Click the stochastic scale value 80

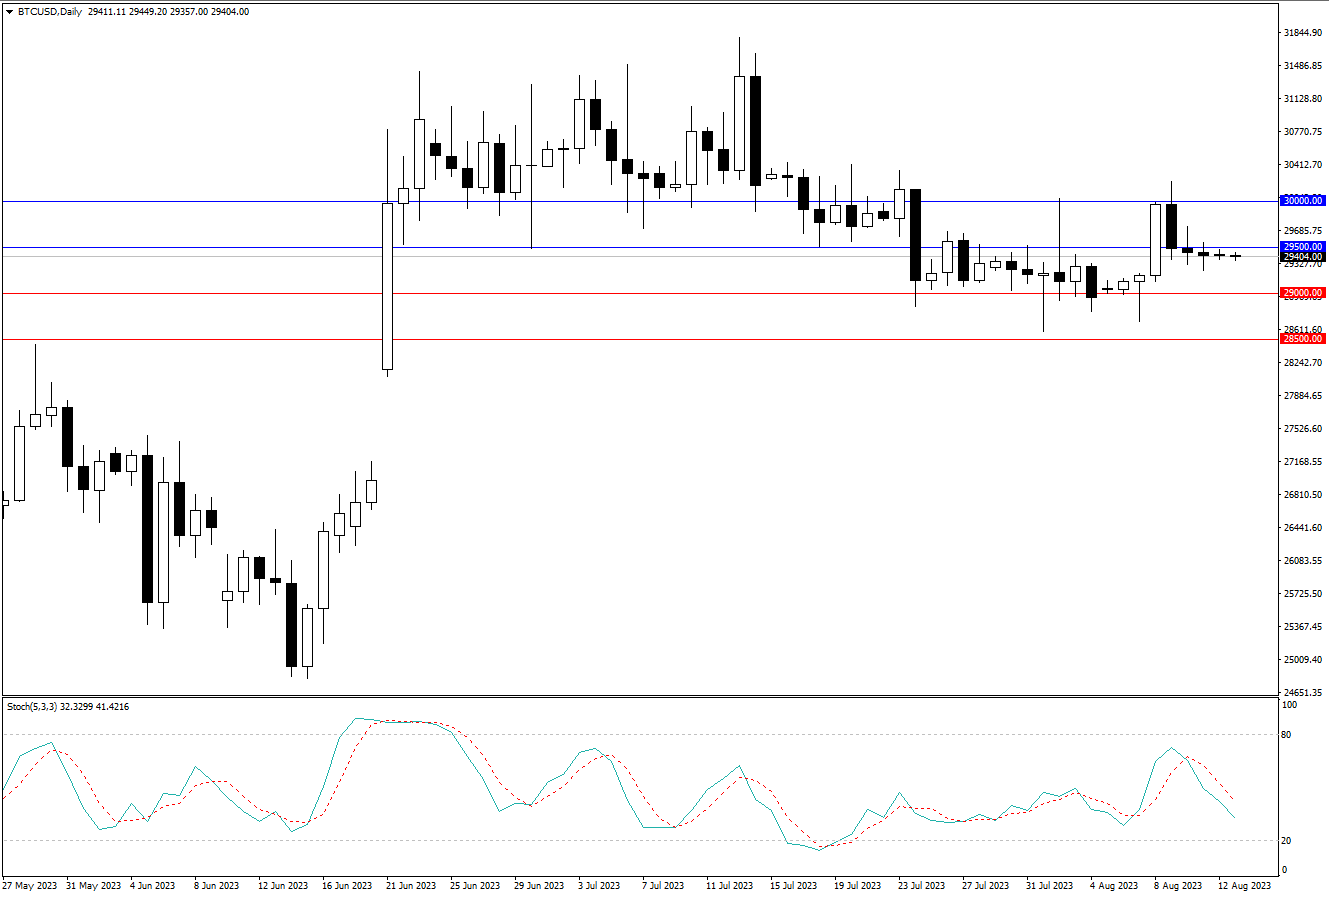click(1289, 735)
